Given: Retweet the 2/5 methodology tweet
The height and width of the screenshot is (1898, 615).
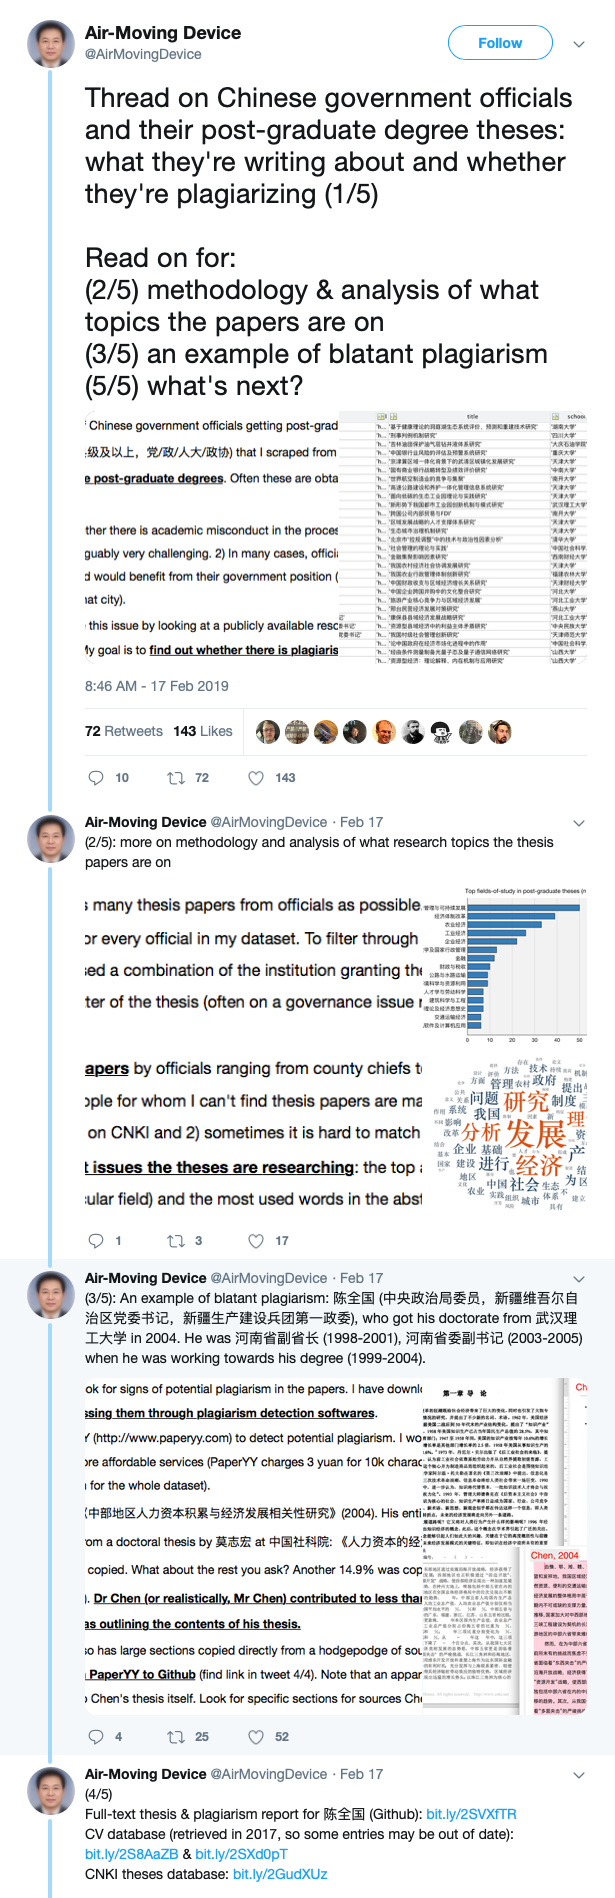Looking at the screenshot, I should coord(176,1241).
